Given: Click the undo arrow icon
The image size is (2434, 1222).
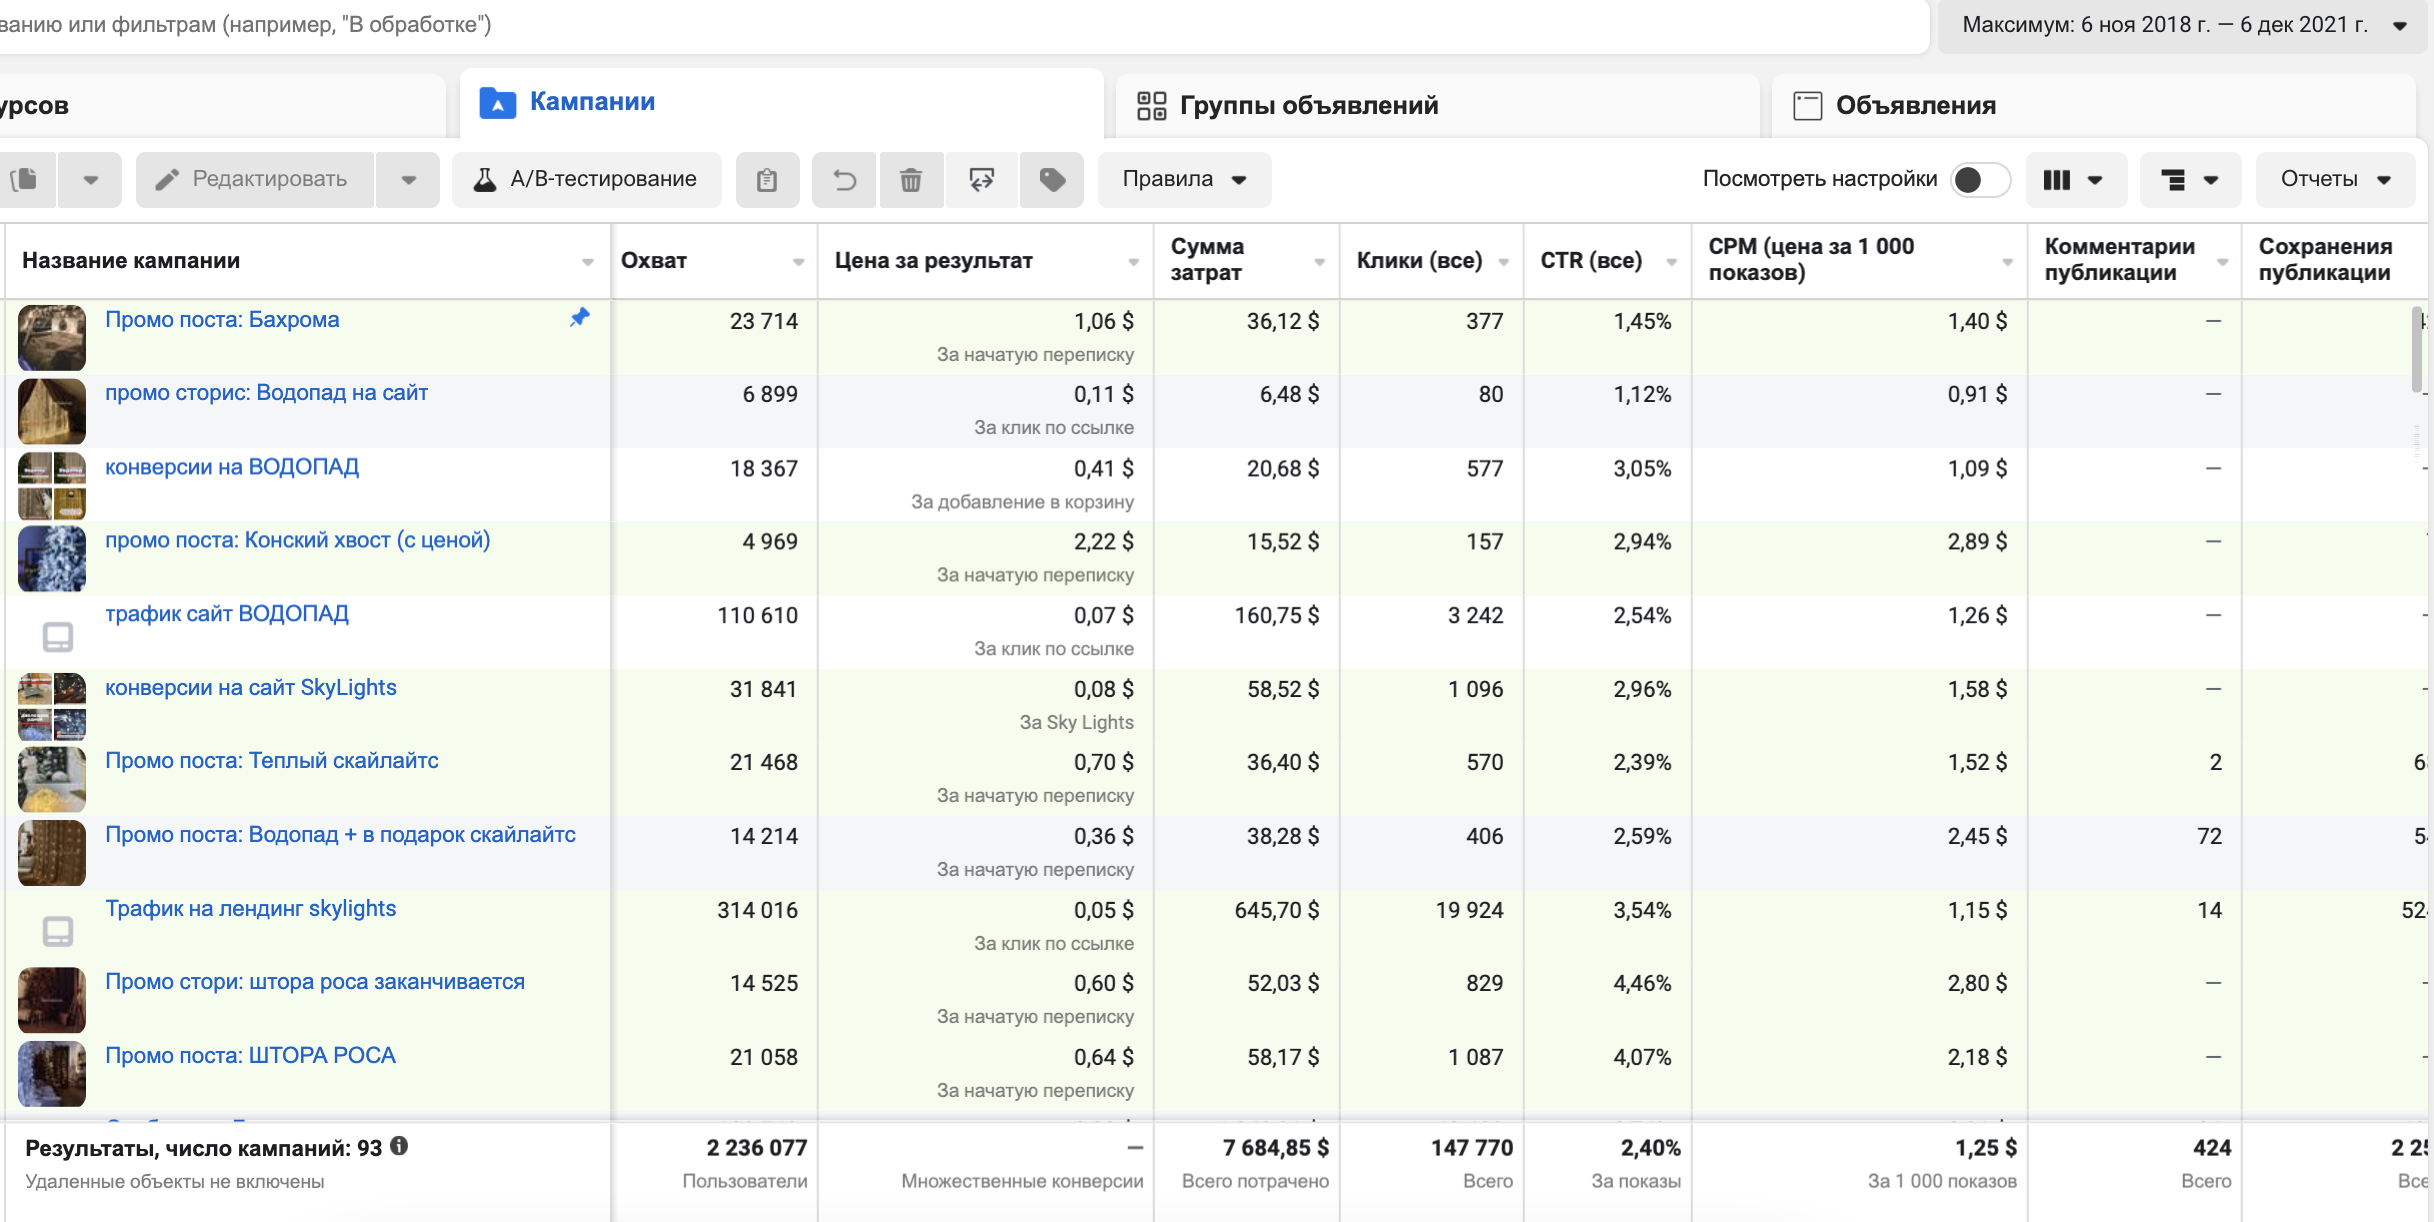Looking at the screenshot, I should (x=845, y=180).
